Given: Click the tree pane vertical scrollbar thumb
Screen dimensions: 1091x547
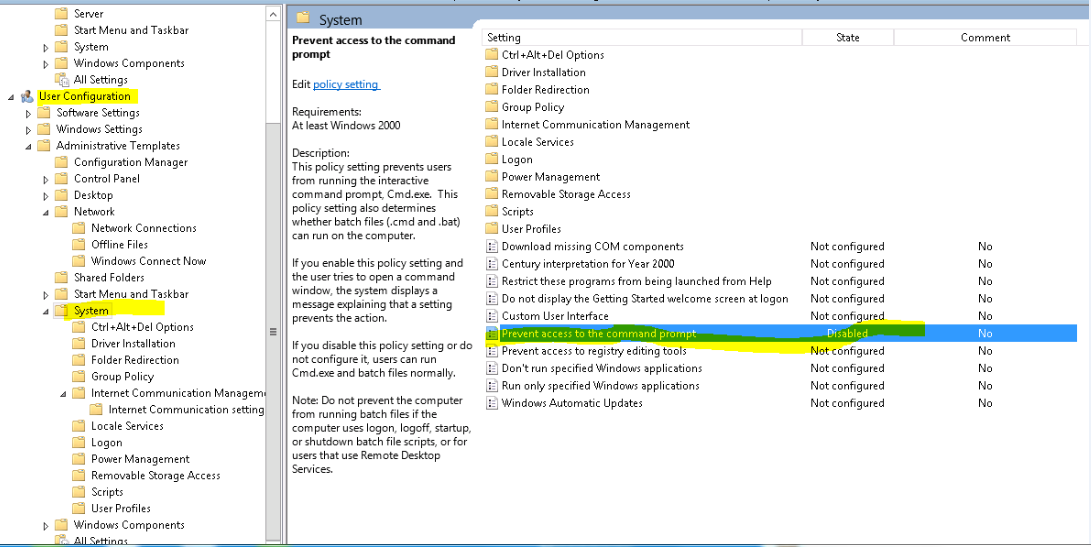Looking at the screenshot, I should (x=273, y=332).
